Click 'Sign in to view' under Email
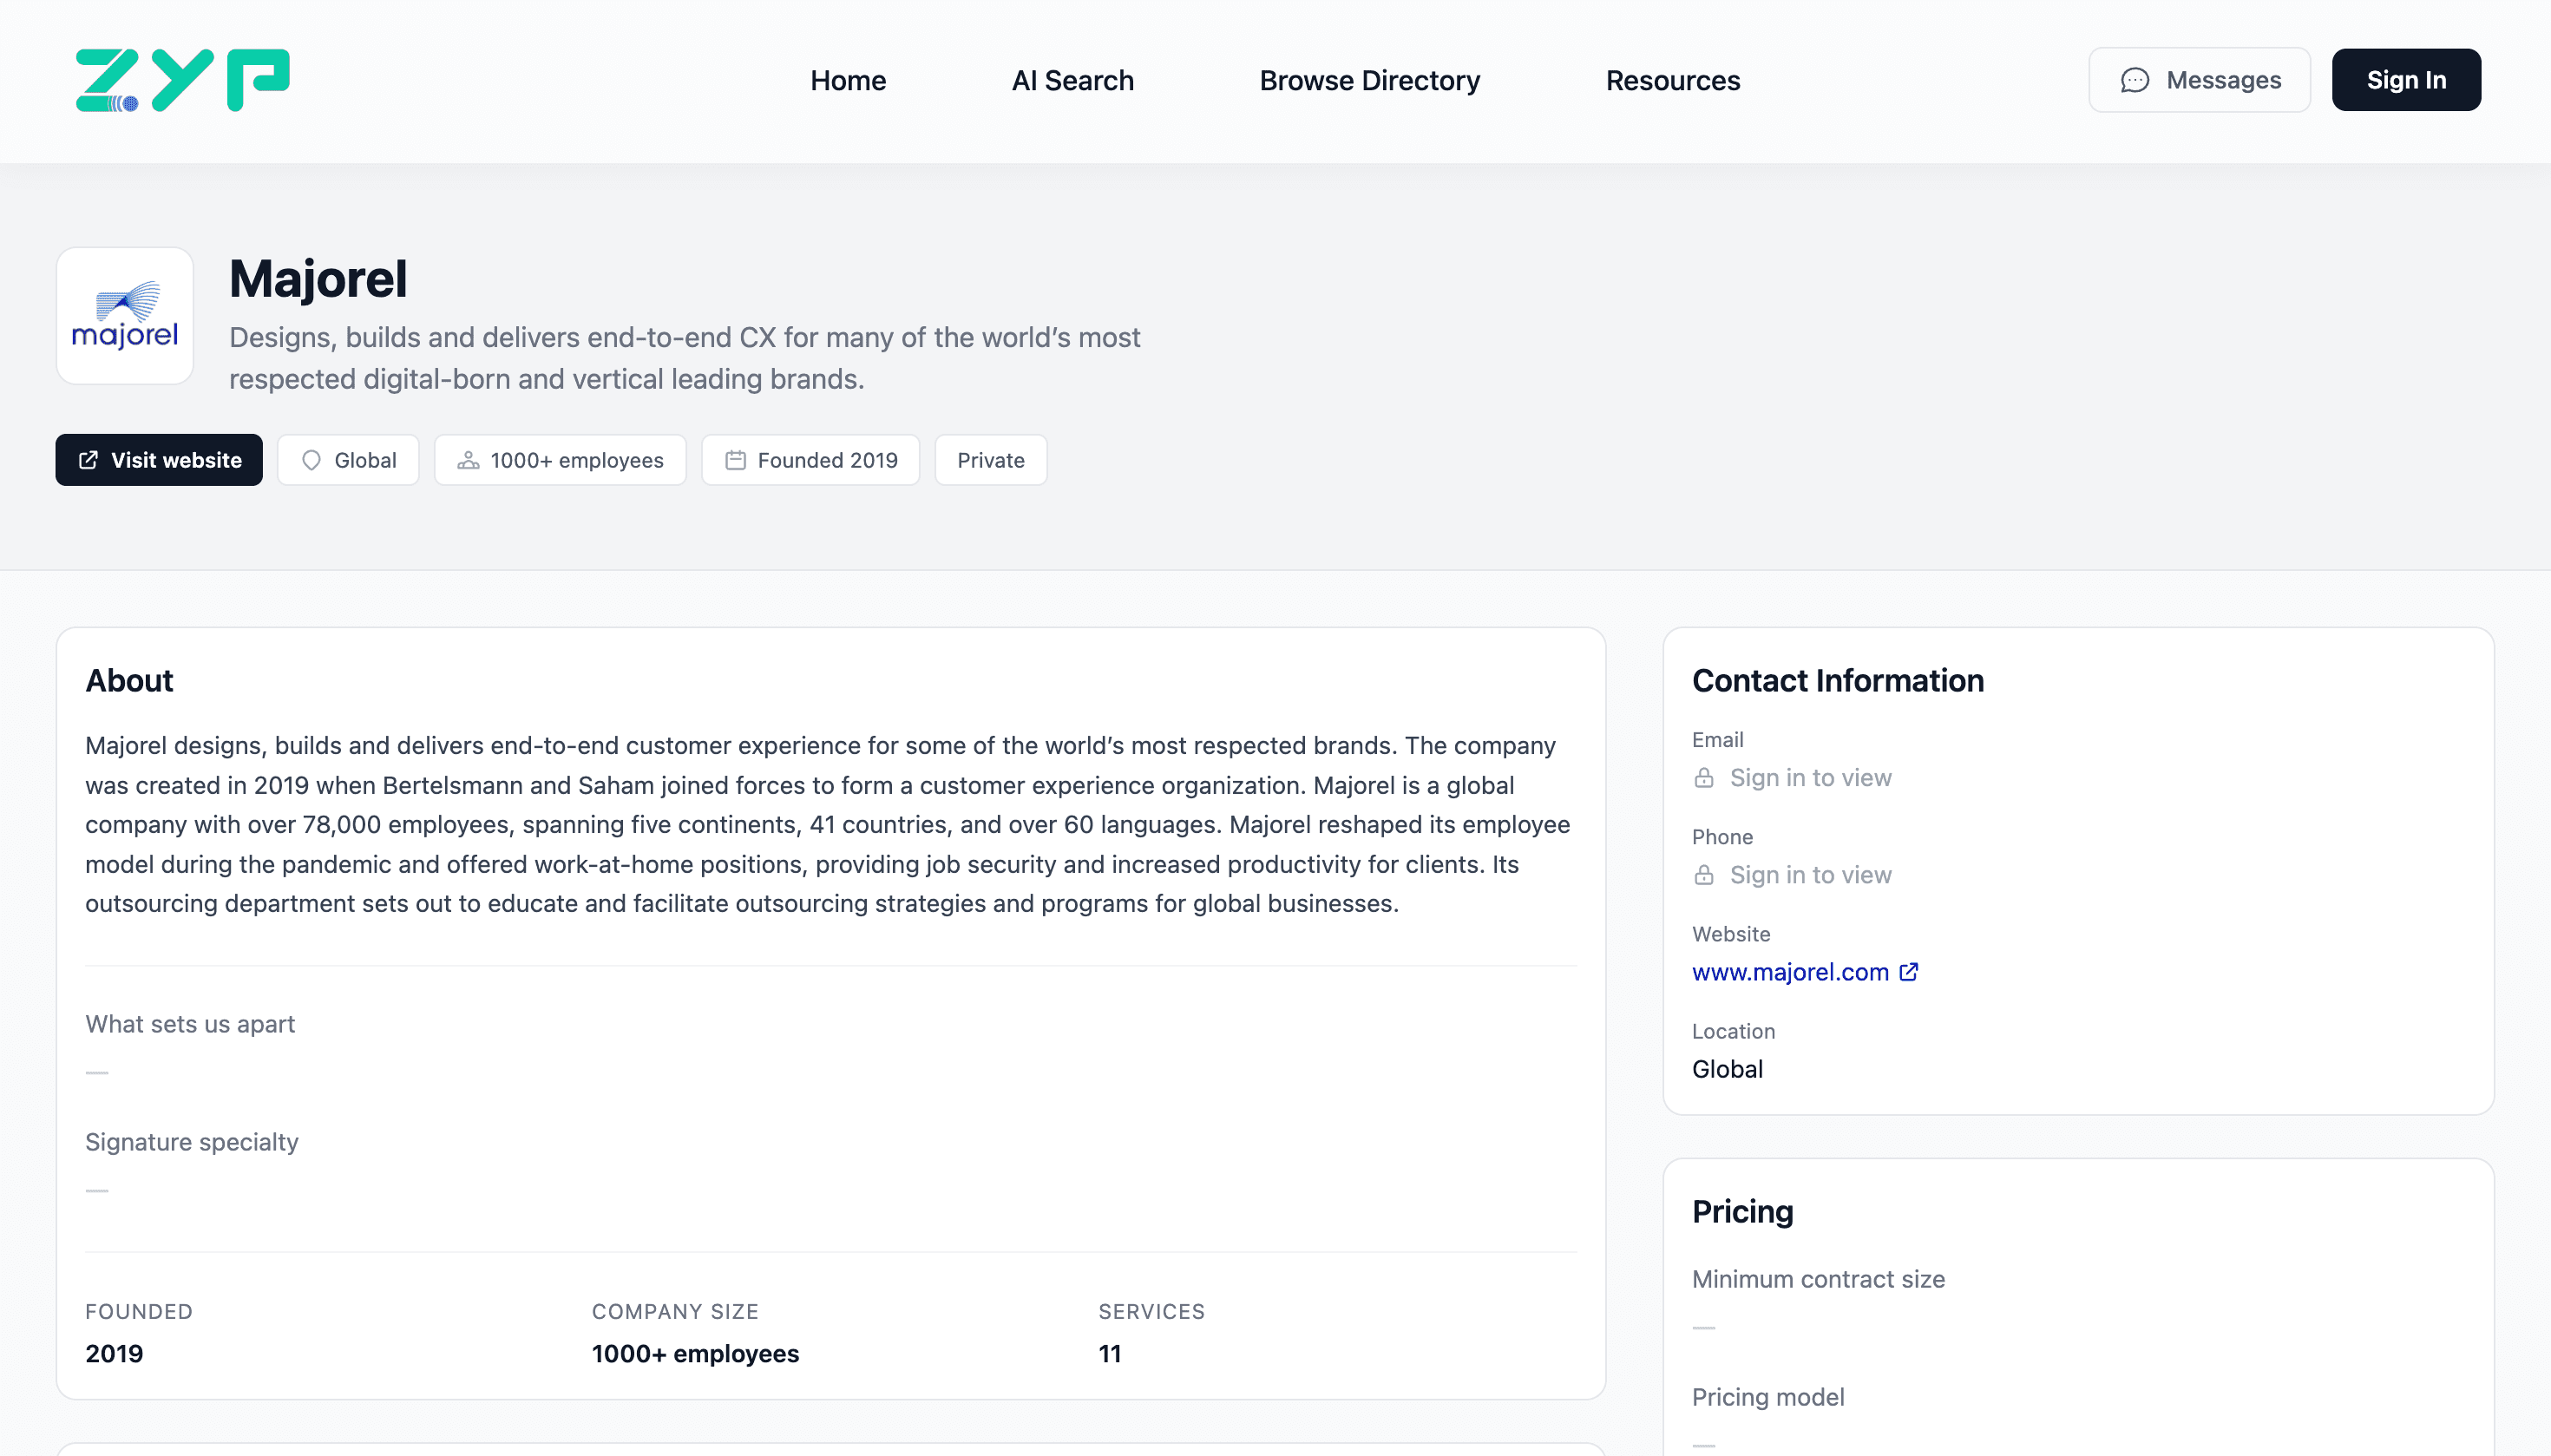Viewport: 2551px width, 1456px height. pos(1811,778)
